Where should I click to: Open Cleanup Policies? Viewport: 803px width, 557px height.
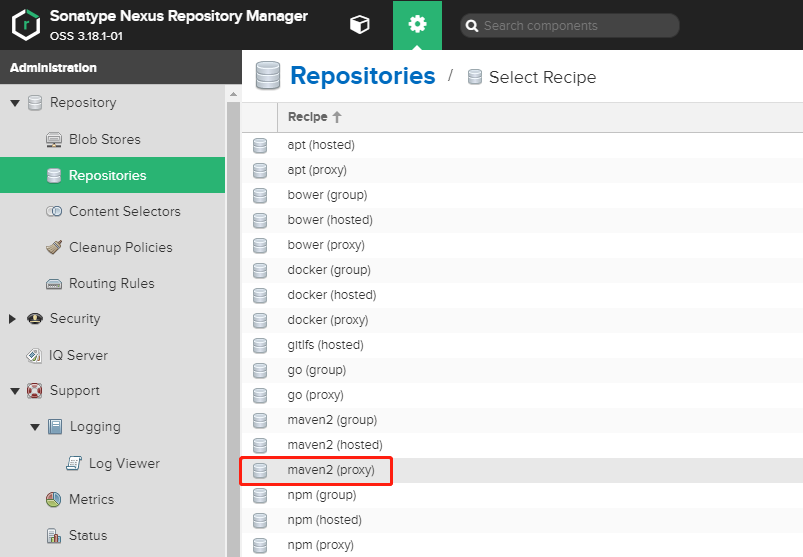click(120, 247)
